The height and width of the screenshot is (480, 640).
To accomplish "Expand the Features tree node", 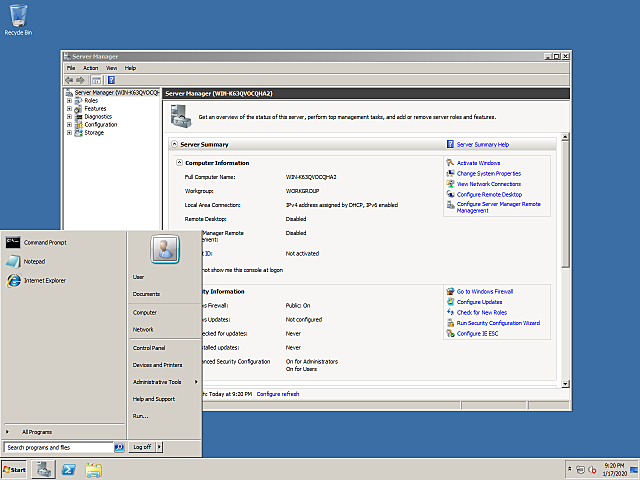I will tap(69, 109).
